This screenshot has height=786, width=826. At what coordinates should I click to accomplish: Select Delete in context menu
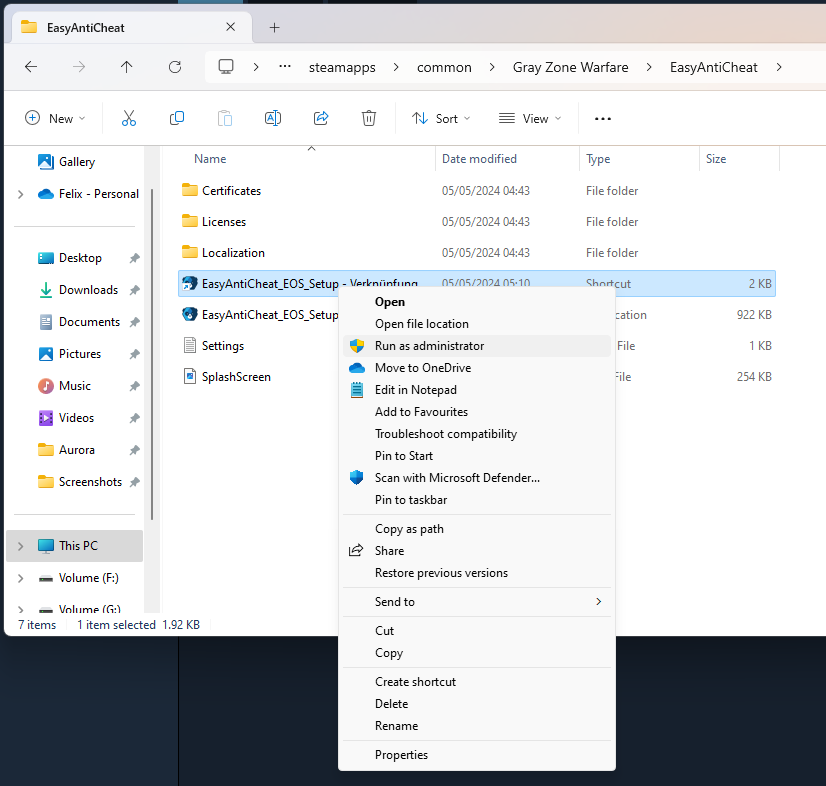477,703
